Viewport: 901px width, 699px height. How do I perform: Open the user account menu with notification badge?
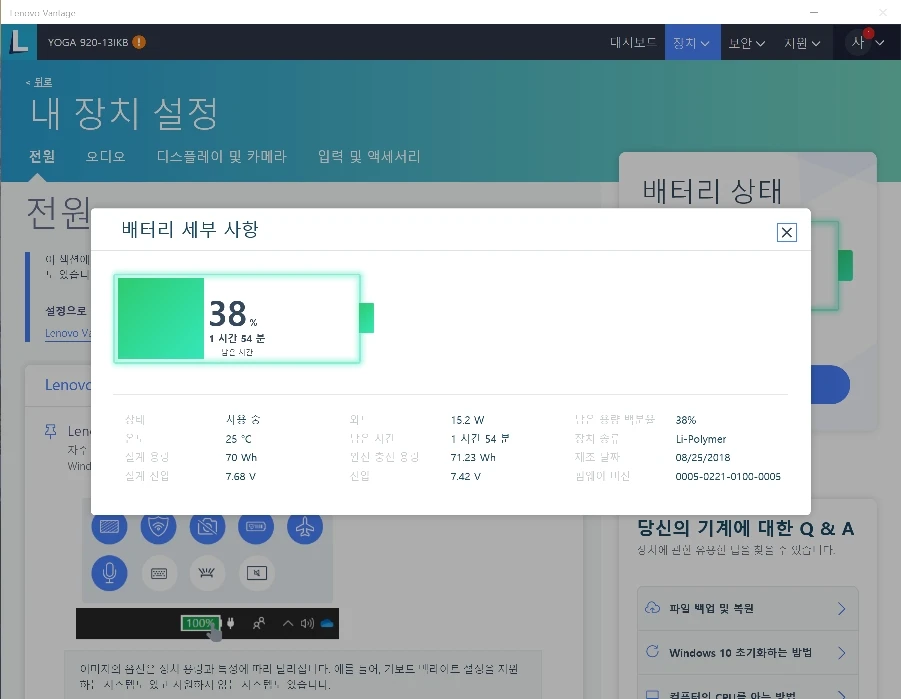click(x=867, y=42)
